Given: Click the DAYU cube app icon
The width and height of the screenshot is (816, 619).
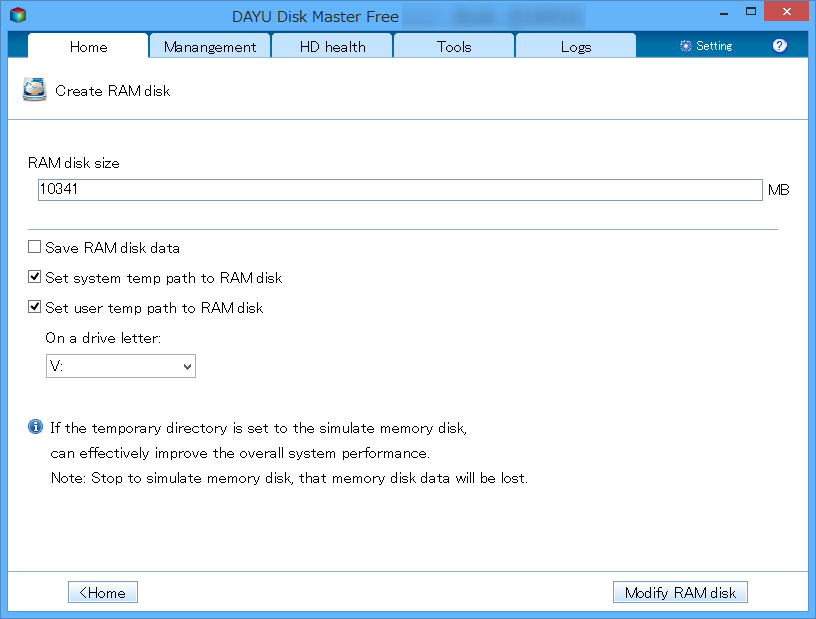Looking at the screenshot, I should (18, 15).
